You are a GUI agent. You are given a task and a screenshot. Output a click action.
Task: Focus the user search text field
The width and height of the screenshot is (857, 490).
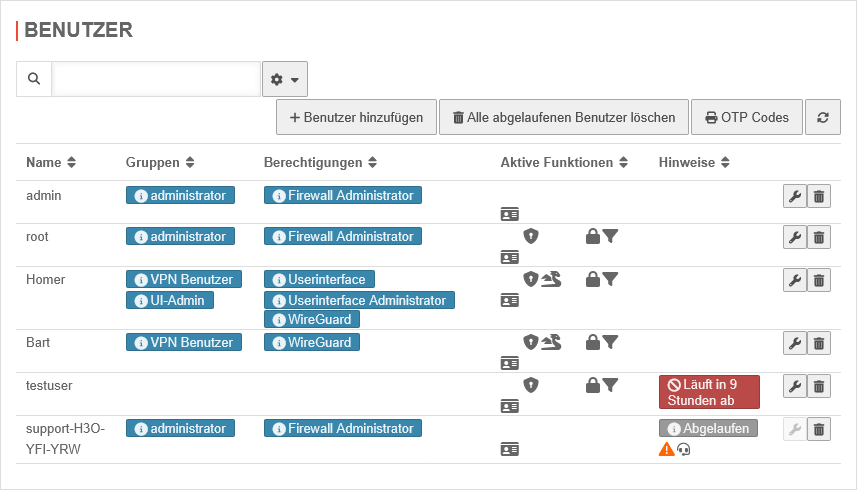pyautogui.click(x=156, y=79)
